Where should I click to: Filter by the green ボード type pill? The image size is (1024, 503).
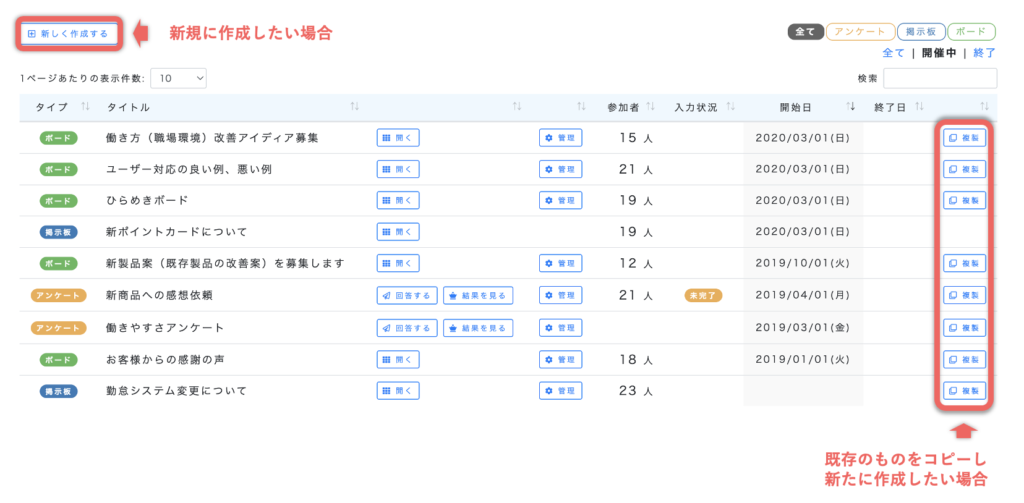[972, 32]
